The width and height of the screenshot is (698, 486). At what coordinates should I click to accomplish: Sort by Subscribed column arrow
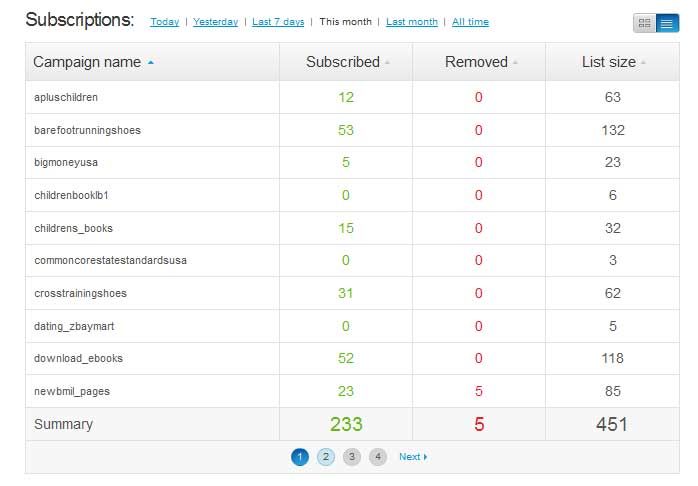click(x=387, y=63)
